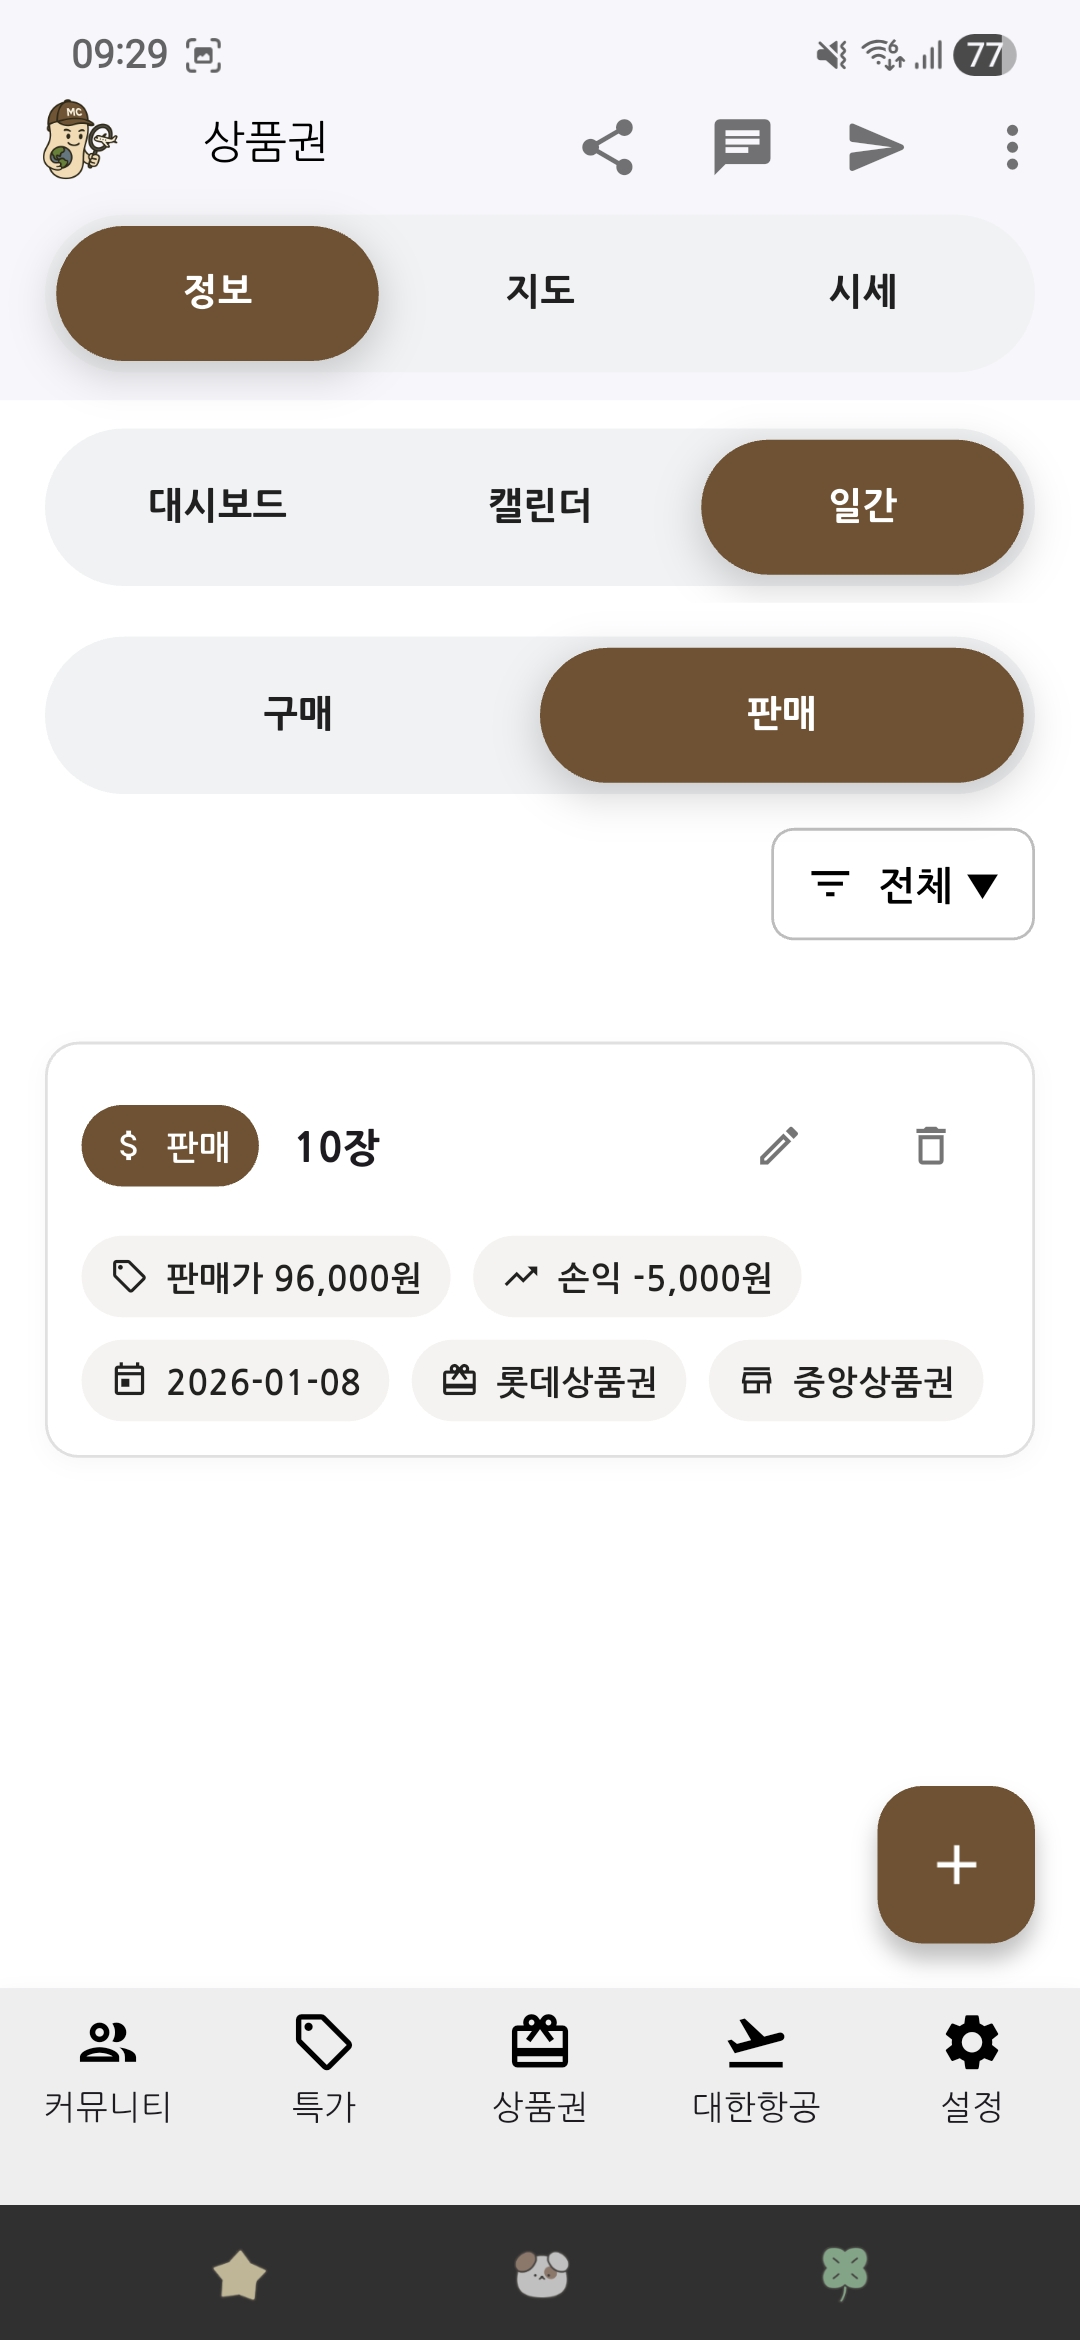Edit the sale entry with pencil icon

778,1146
